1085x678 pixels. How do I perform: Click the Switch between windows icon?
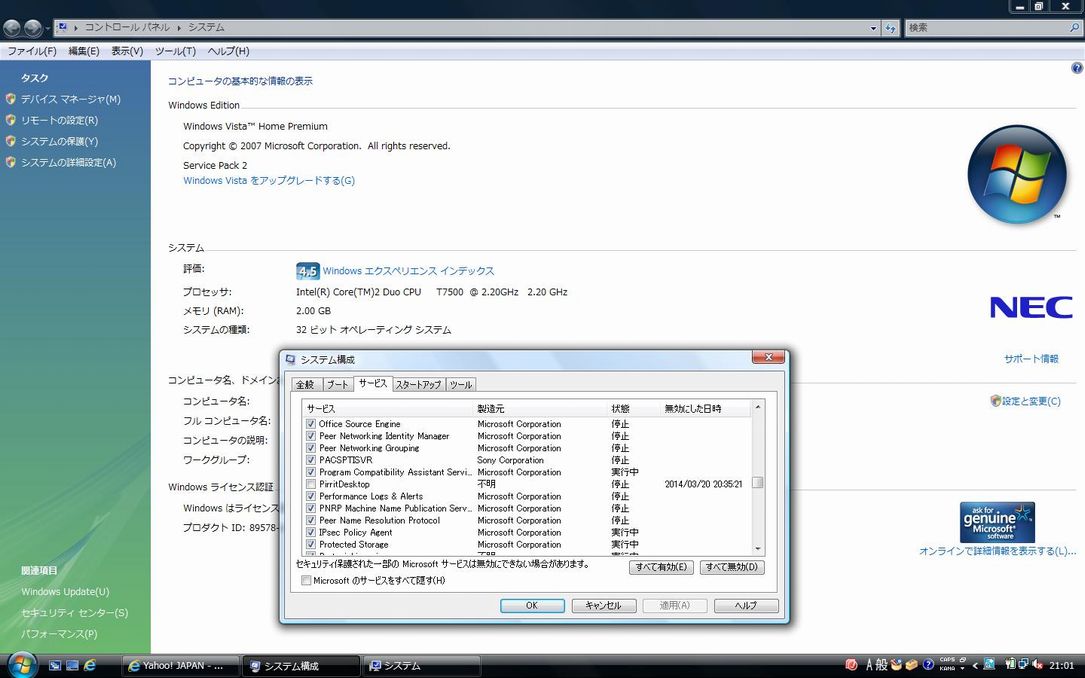tap(72, 666)
